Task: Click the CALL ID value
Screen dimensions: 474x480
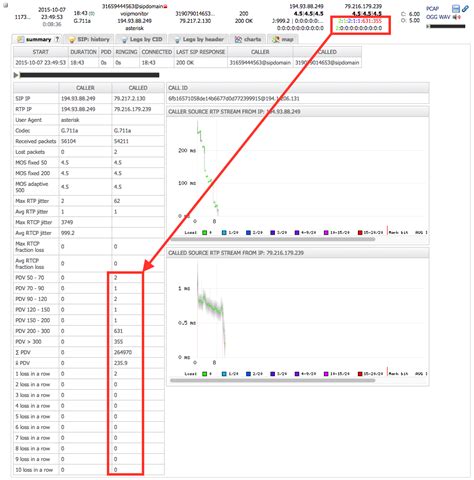Action: 234,99
